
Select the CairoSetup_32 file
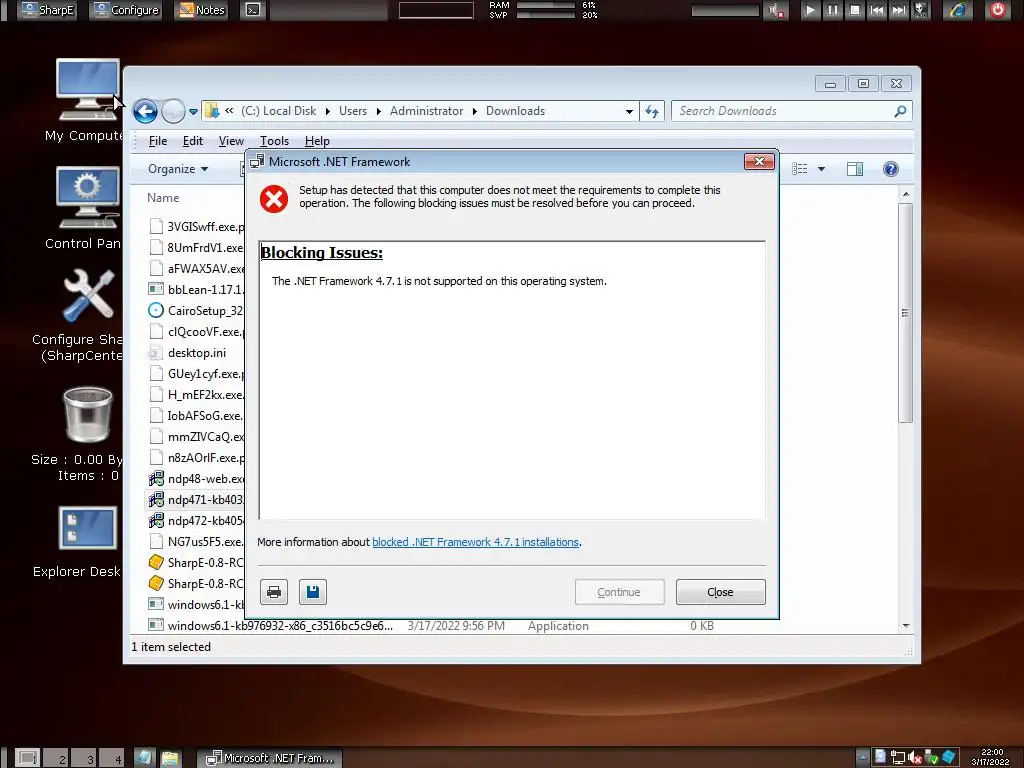(196, 311)
